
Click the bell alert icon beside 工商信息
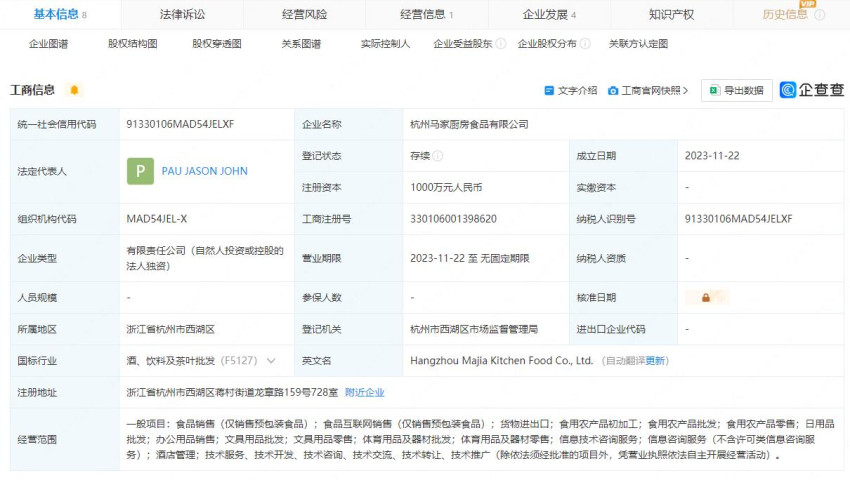tap(74, 90)
